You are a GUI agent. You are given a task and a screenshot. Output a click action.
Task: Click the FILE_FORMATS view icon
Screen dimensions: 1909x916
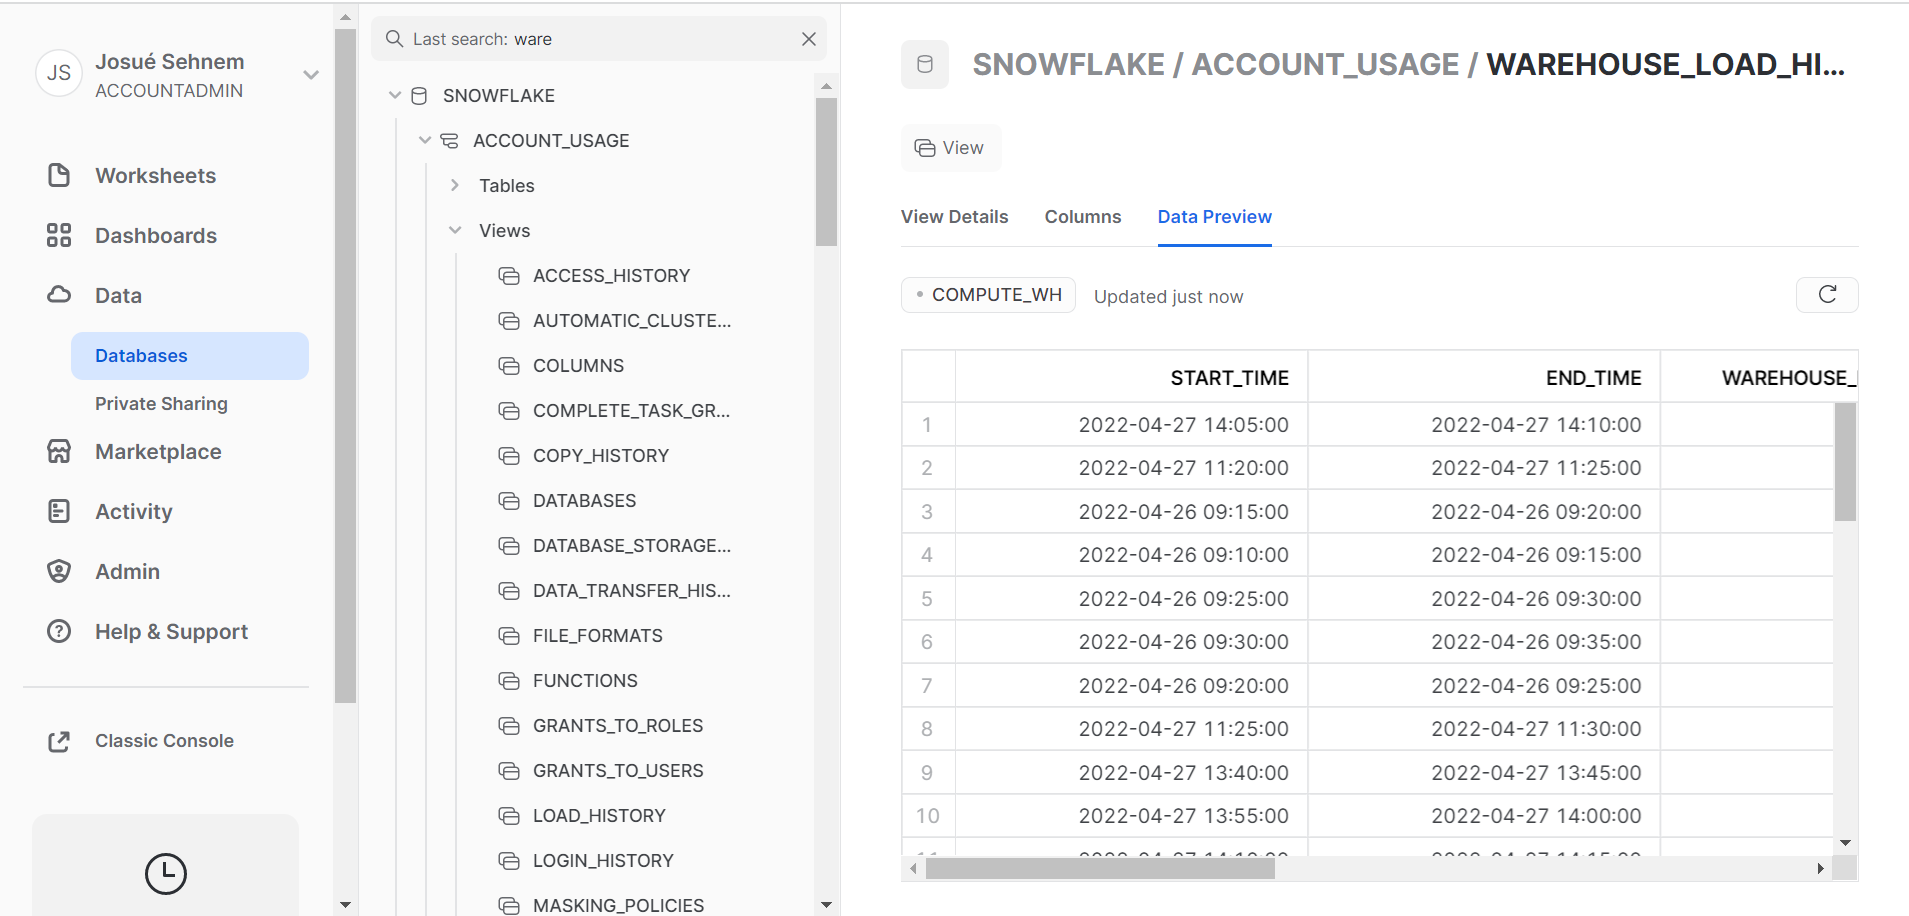(509, 636)
